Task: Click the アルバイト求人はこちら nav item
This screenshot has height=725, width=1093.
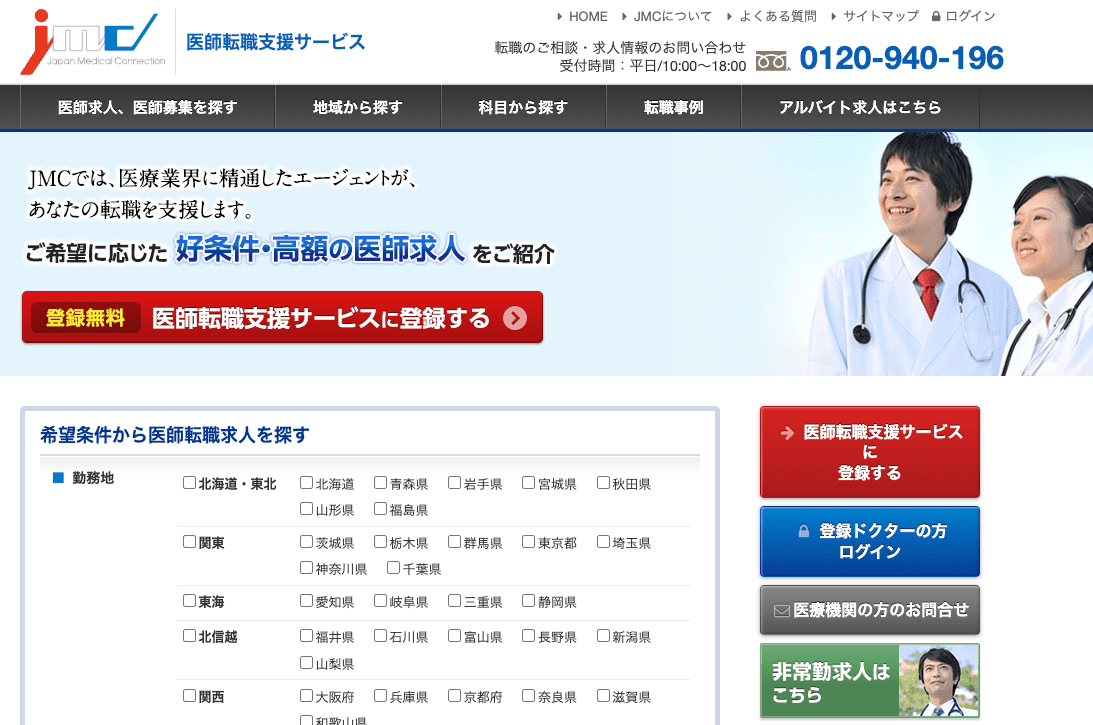Action: coord(860,108)
